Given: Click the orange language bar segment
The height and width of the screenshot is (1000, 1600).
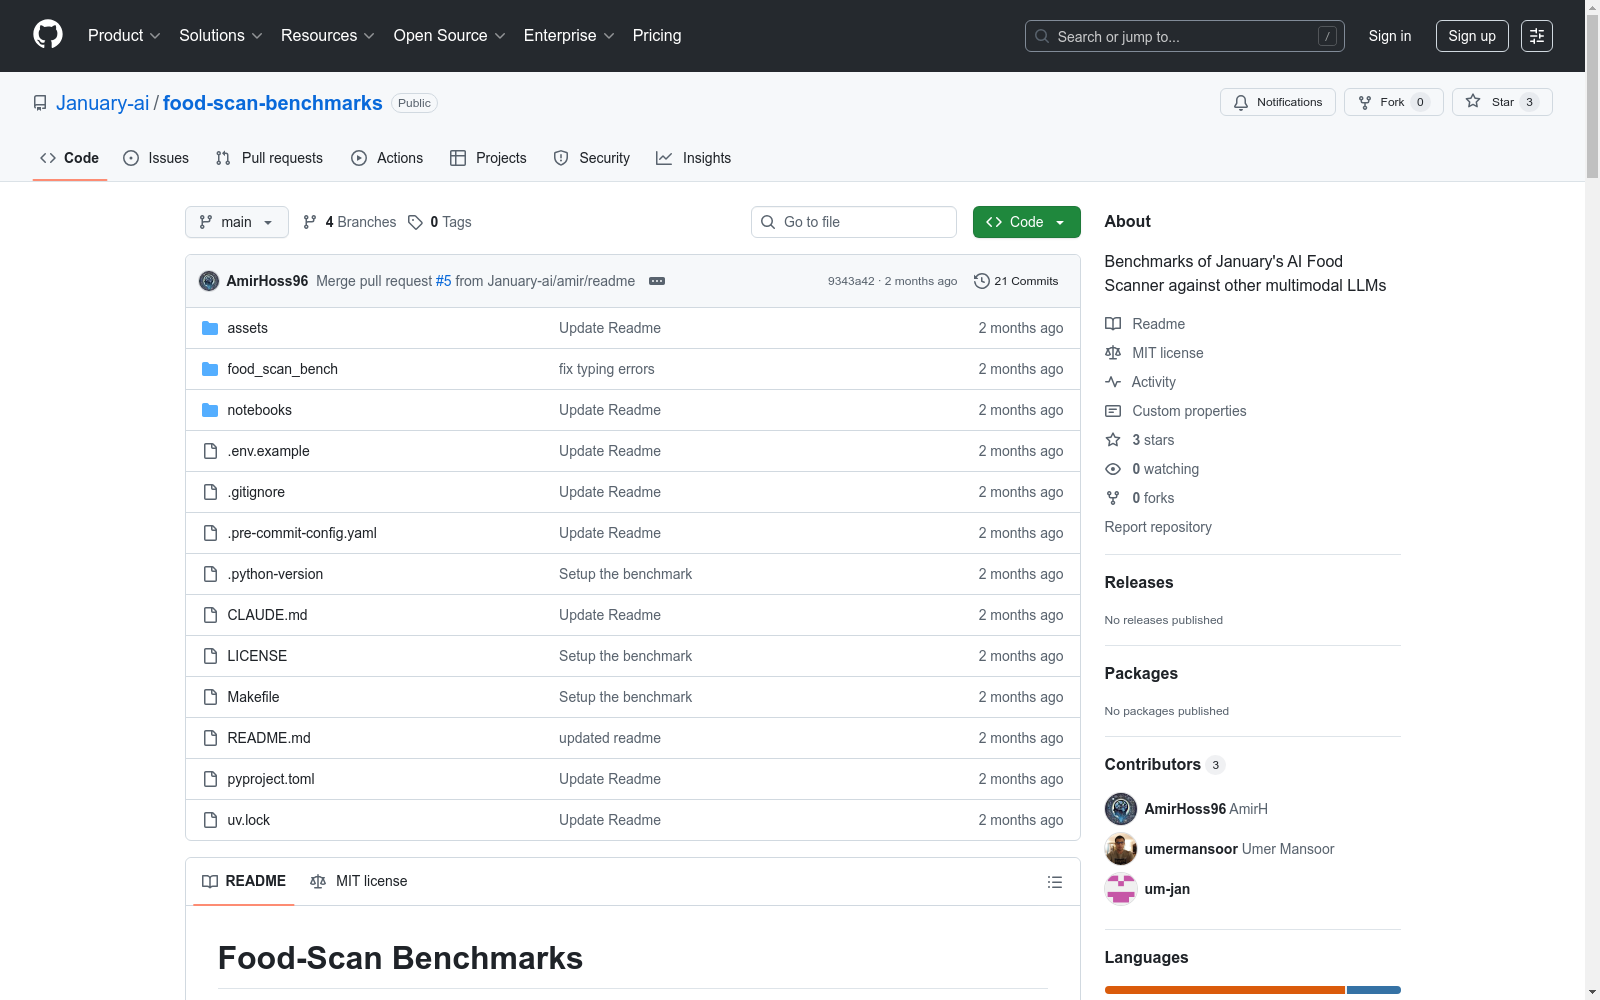Looking at the screenshot, I should pos(1225,990).
